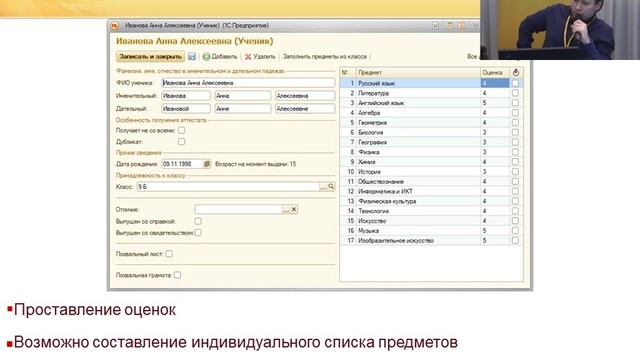Click the calculator icon in title bar
This screenshot has height=360, width=640.
click(450, 26)
